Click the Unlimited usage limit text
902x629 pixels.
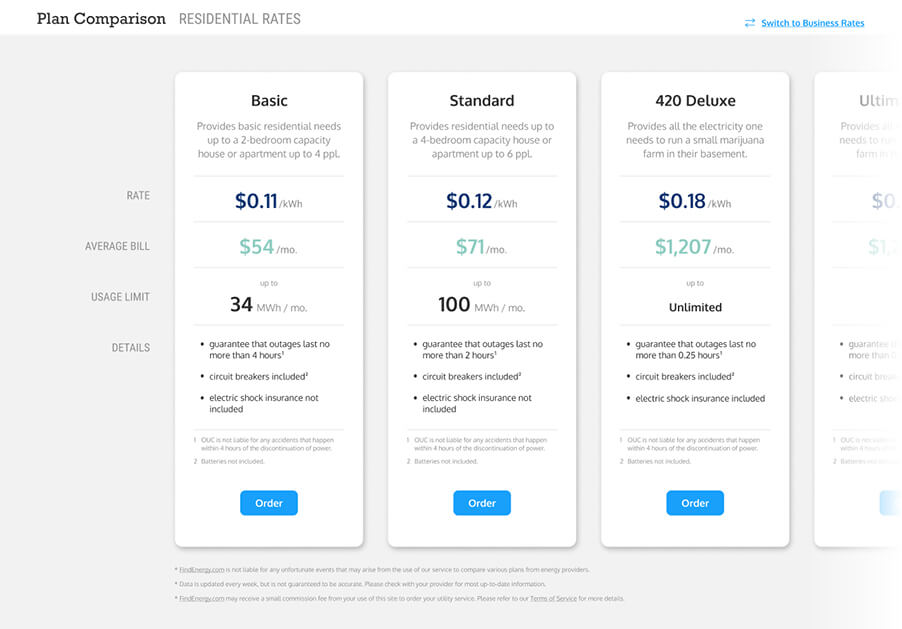[694, 307]
